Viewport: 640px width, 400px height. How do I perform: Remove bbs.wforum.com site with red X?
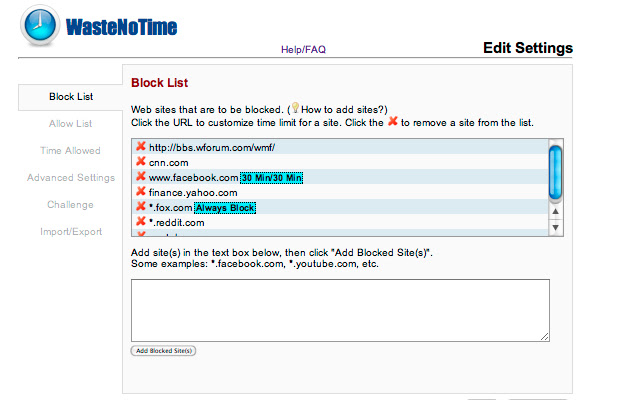point(141,146)
